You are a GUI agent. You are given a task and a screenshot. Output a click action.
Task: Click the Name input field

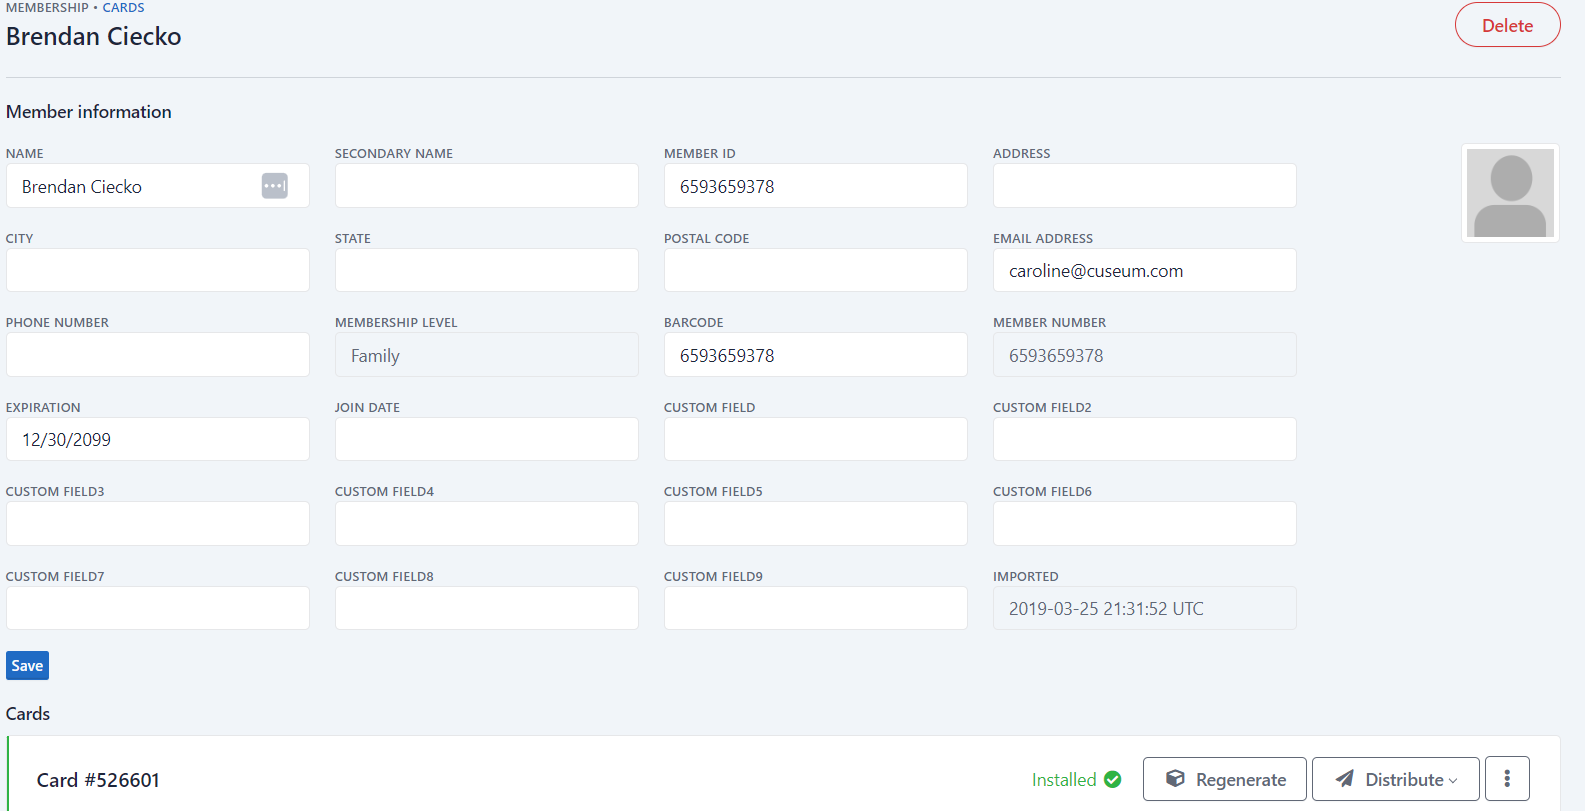tap(157, 186)
